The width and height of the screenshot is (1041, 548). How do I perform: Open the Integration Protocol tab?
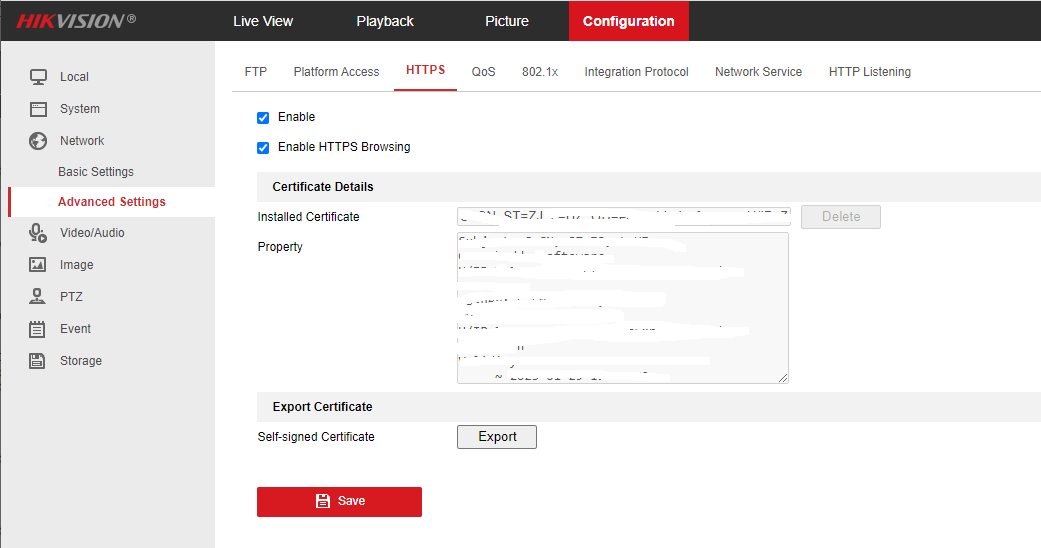tap(636, 72)
